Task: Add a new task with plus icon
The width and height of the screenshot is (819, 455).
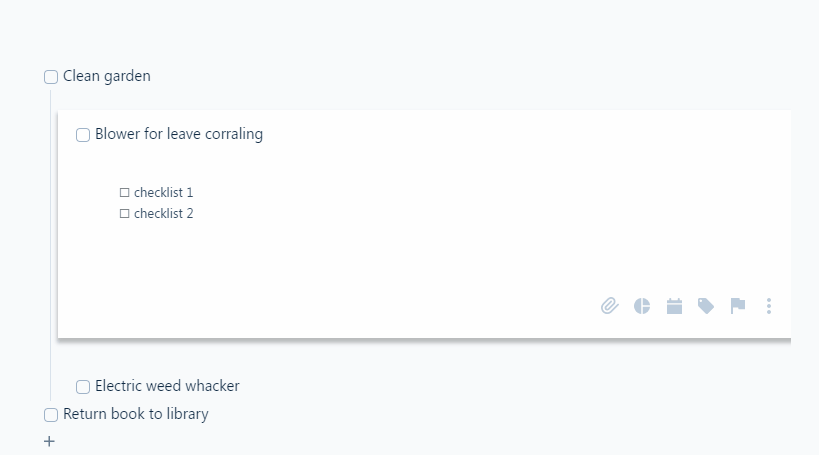Action: [49, 441]
